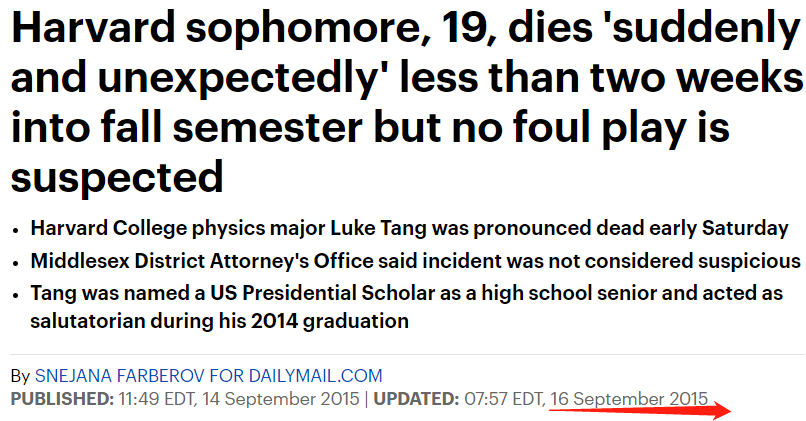Select the Luke Tang pronounced dead bullet
Screen dimensions: 806x421
pyautogui.click(x=409, y=228)
